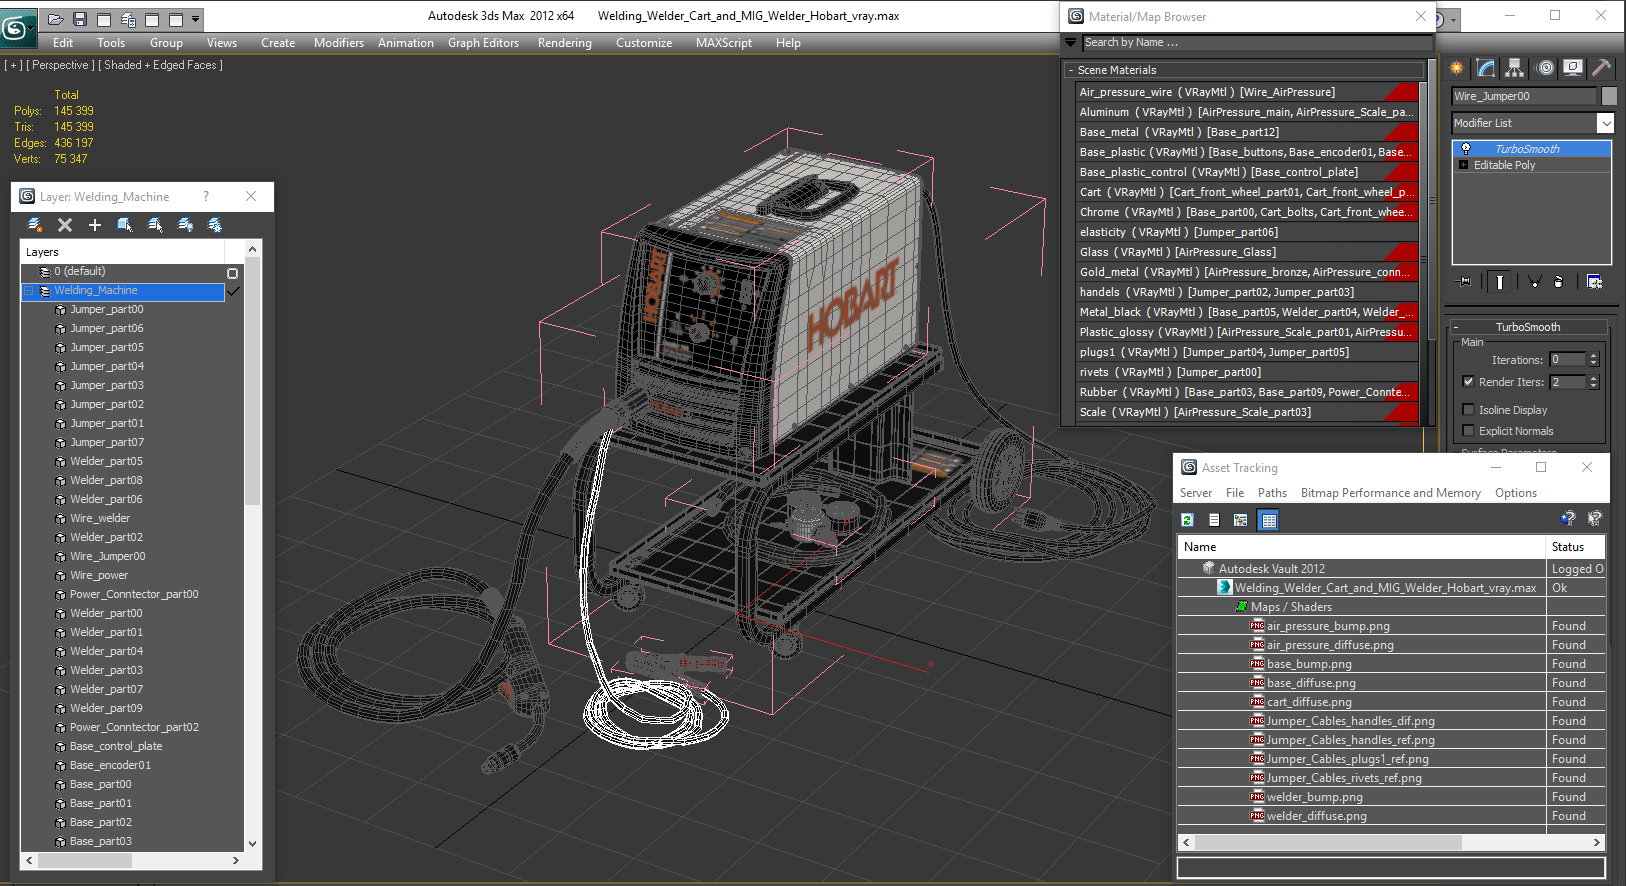Screen dimensions: 1626x886
Task: Click Status Log icon in Asset Tracking
Action: [1214, 520]
